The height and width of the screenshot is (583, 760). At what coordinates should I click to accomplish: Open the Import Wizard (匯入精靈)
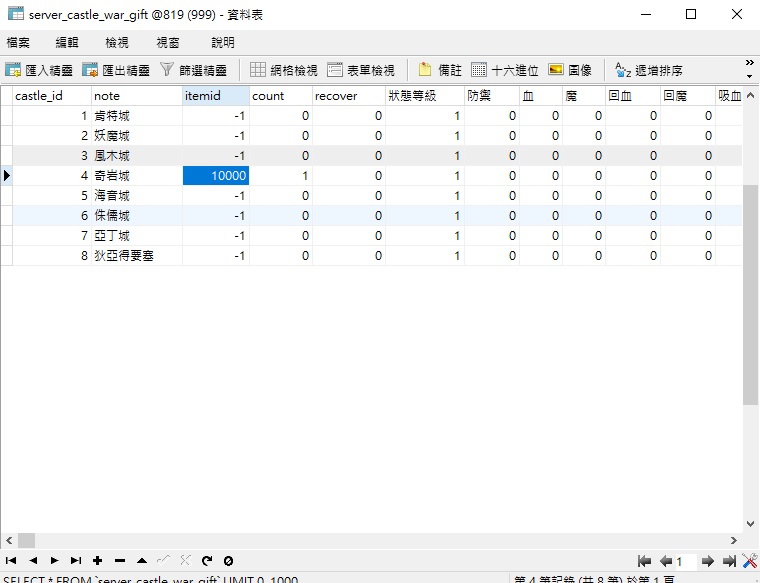pos(39,70)
